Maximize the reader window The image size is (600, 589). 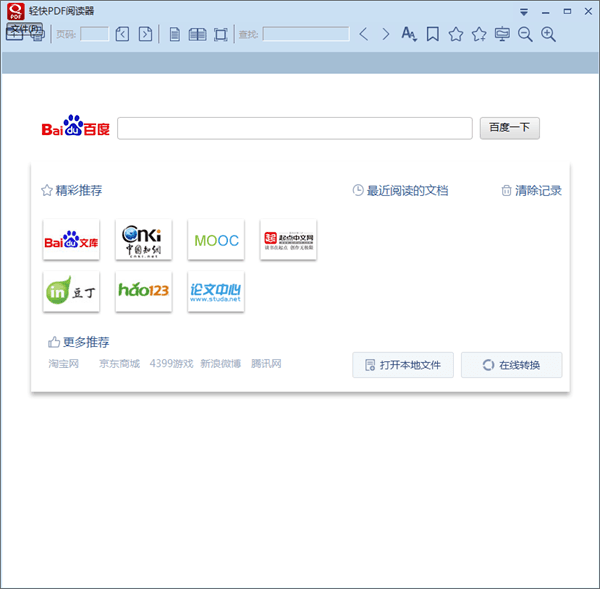[567, 11]
